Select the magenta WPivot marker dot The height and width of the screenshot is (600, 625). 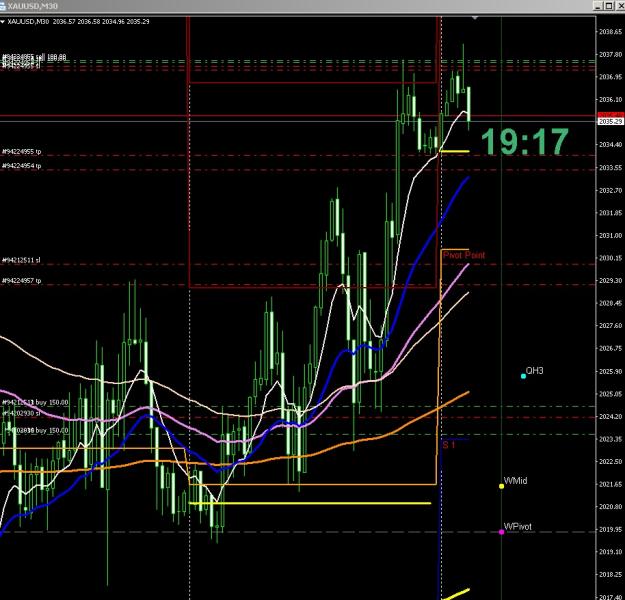(501, 532)
